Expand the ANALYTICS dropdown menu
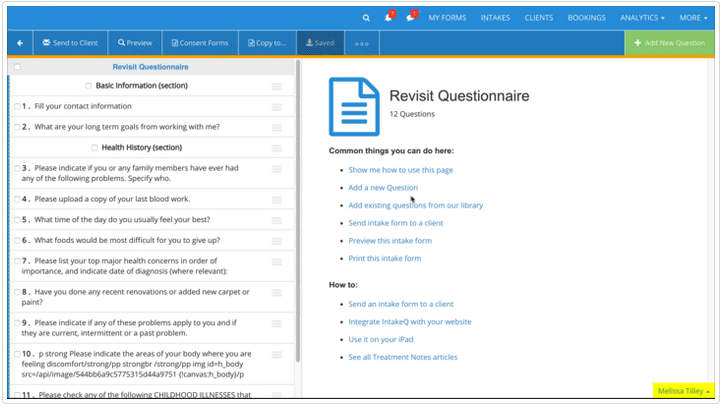Viewport: 724px width, 408px height. tap(642, 18)
